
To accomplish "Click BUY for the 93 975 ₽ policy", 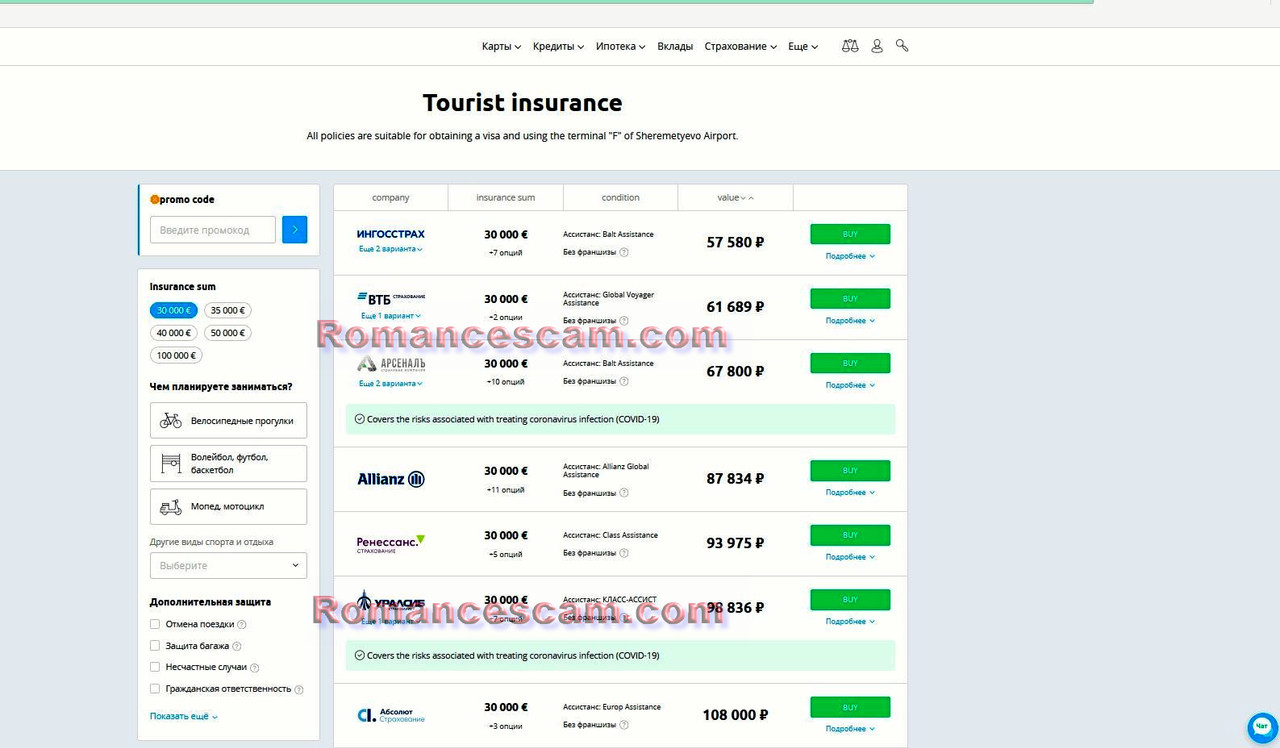I will point(850,535).
